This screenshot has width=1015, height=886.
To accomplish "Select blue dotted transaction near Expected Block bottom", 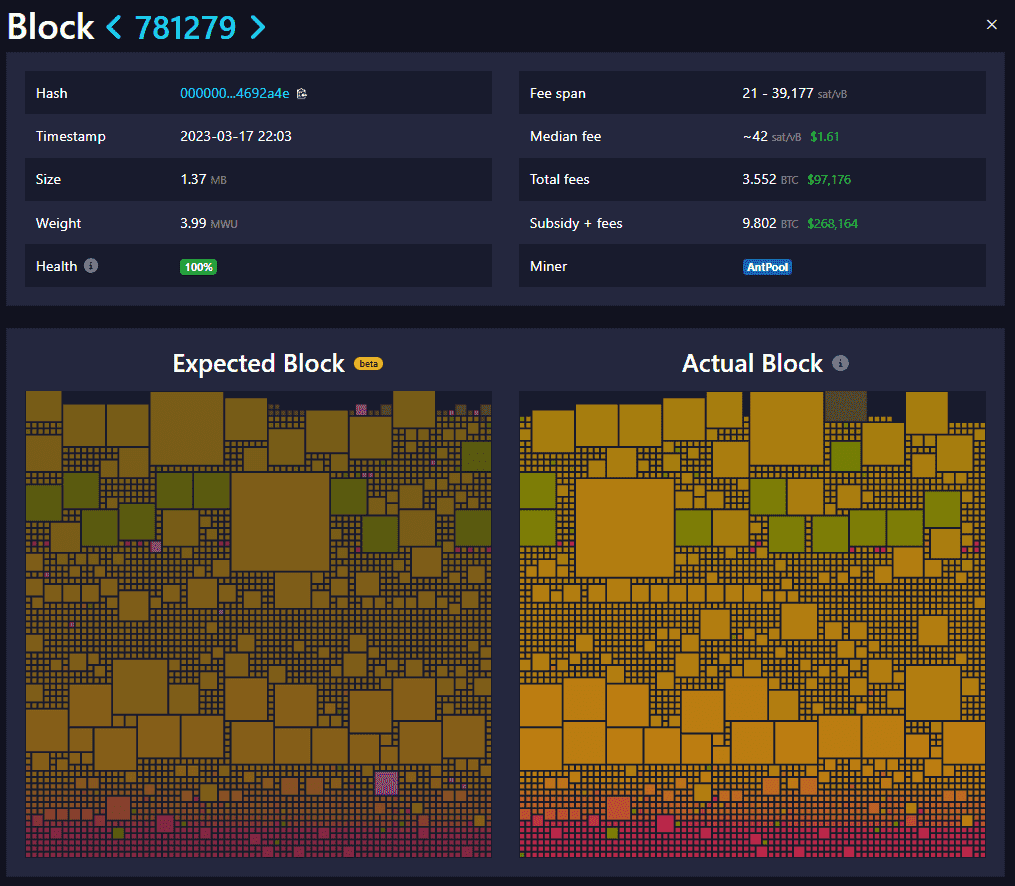I will click(x=386, y=783).
